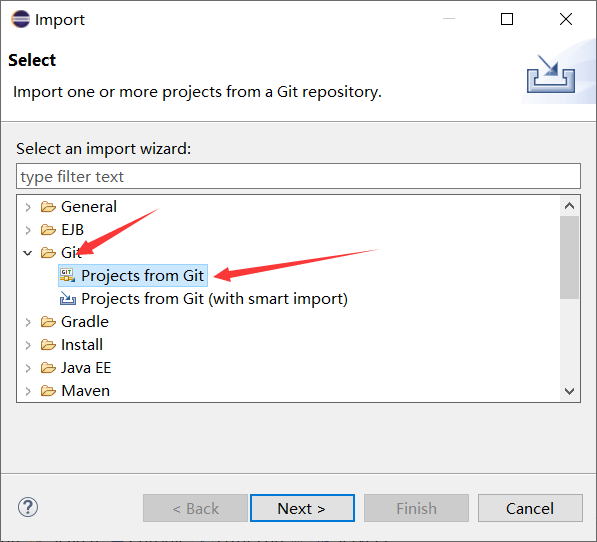
Task: Click the Eclipse logo in the title bar
Action: 21,19
